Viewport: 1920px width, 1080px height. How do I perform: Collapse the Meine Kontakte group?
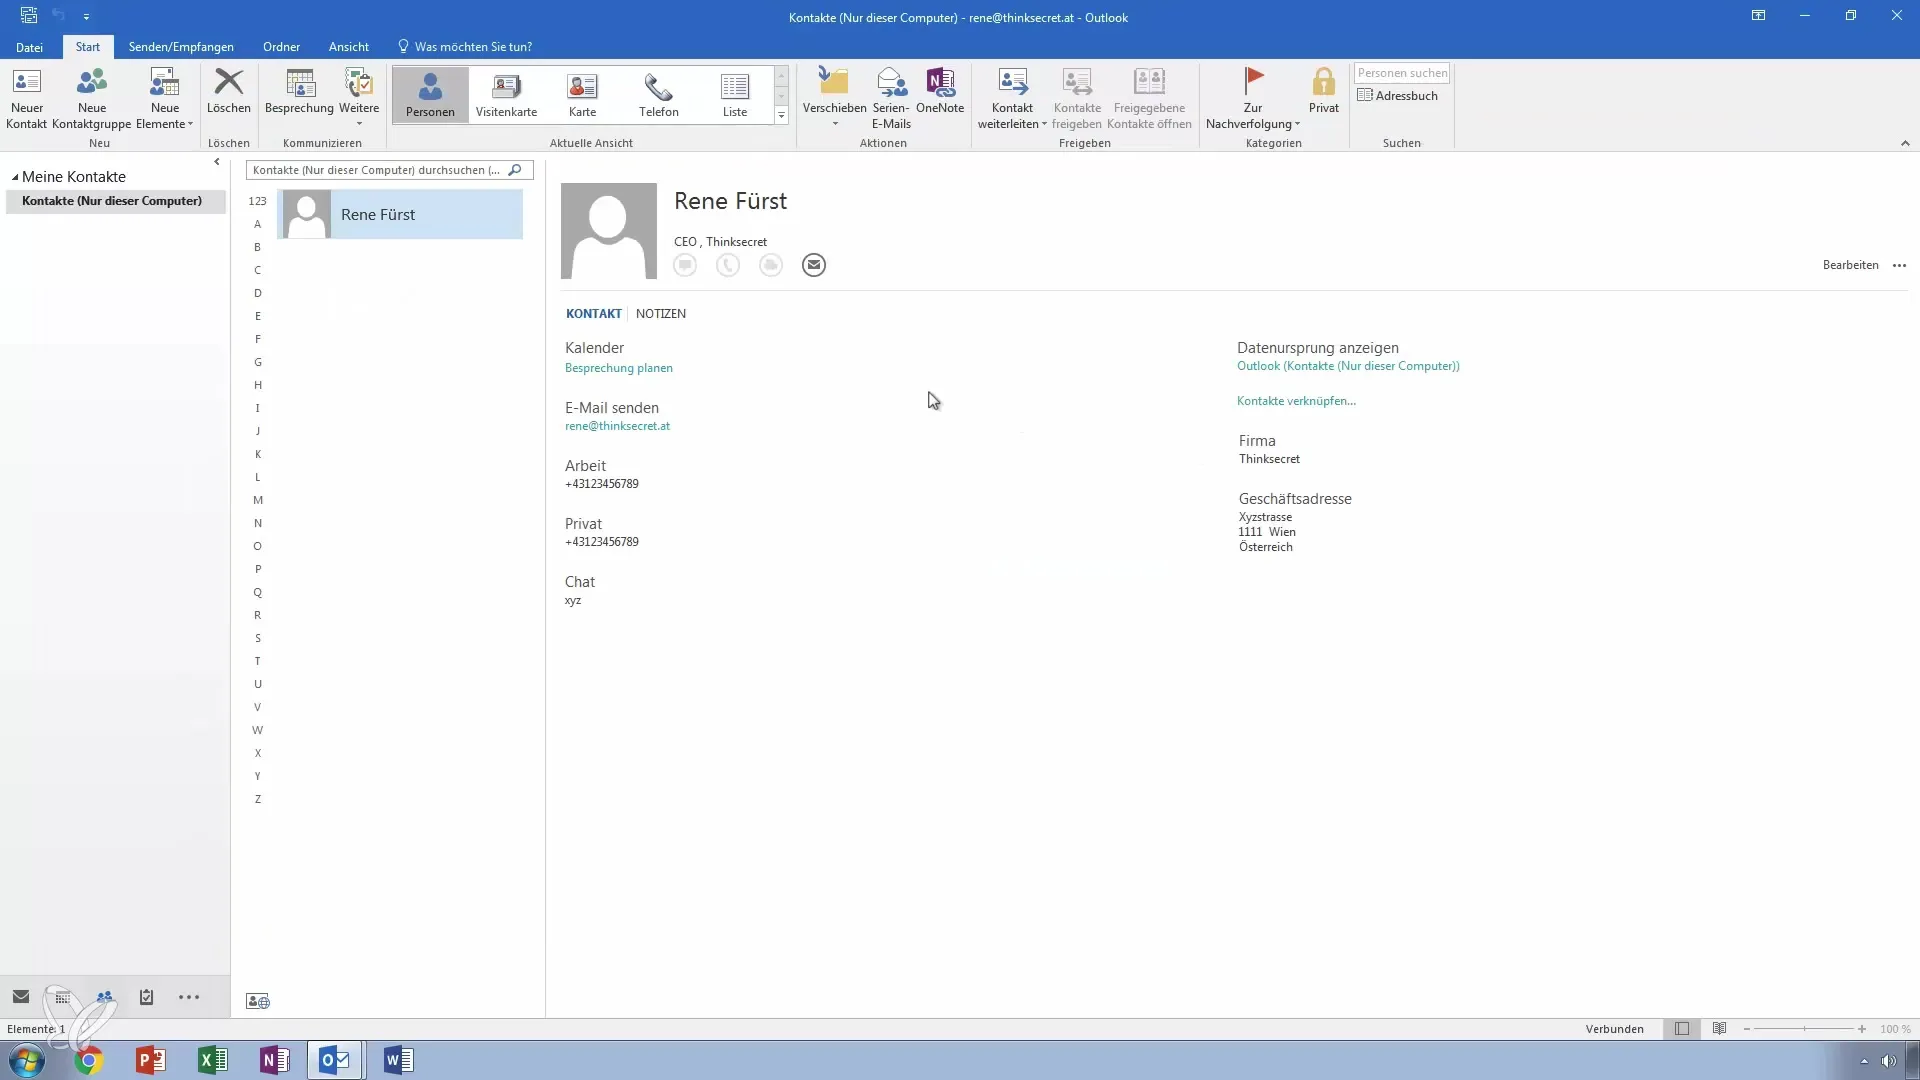[15, 177]
